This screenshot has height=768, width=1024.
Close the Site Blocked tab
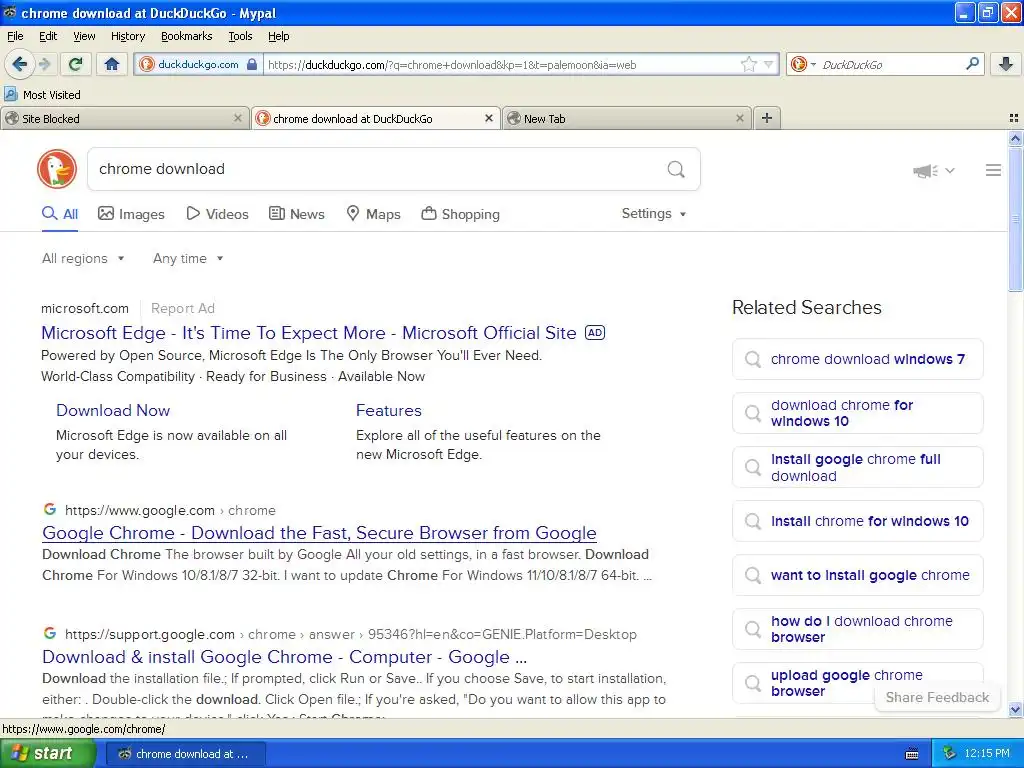click(238, 118)
